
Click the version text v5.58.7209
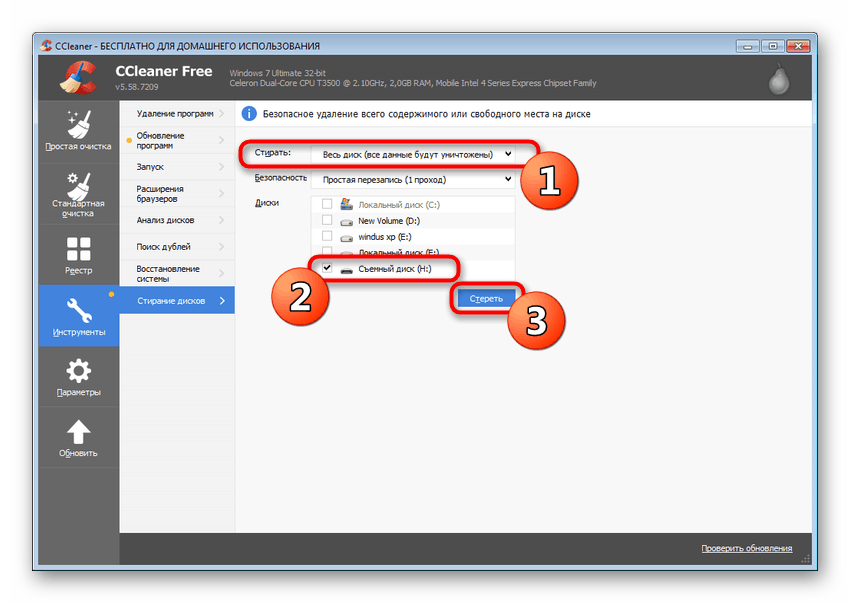[137, 87]
